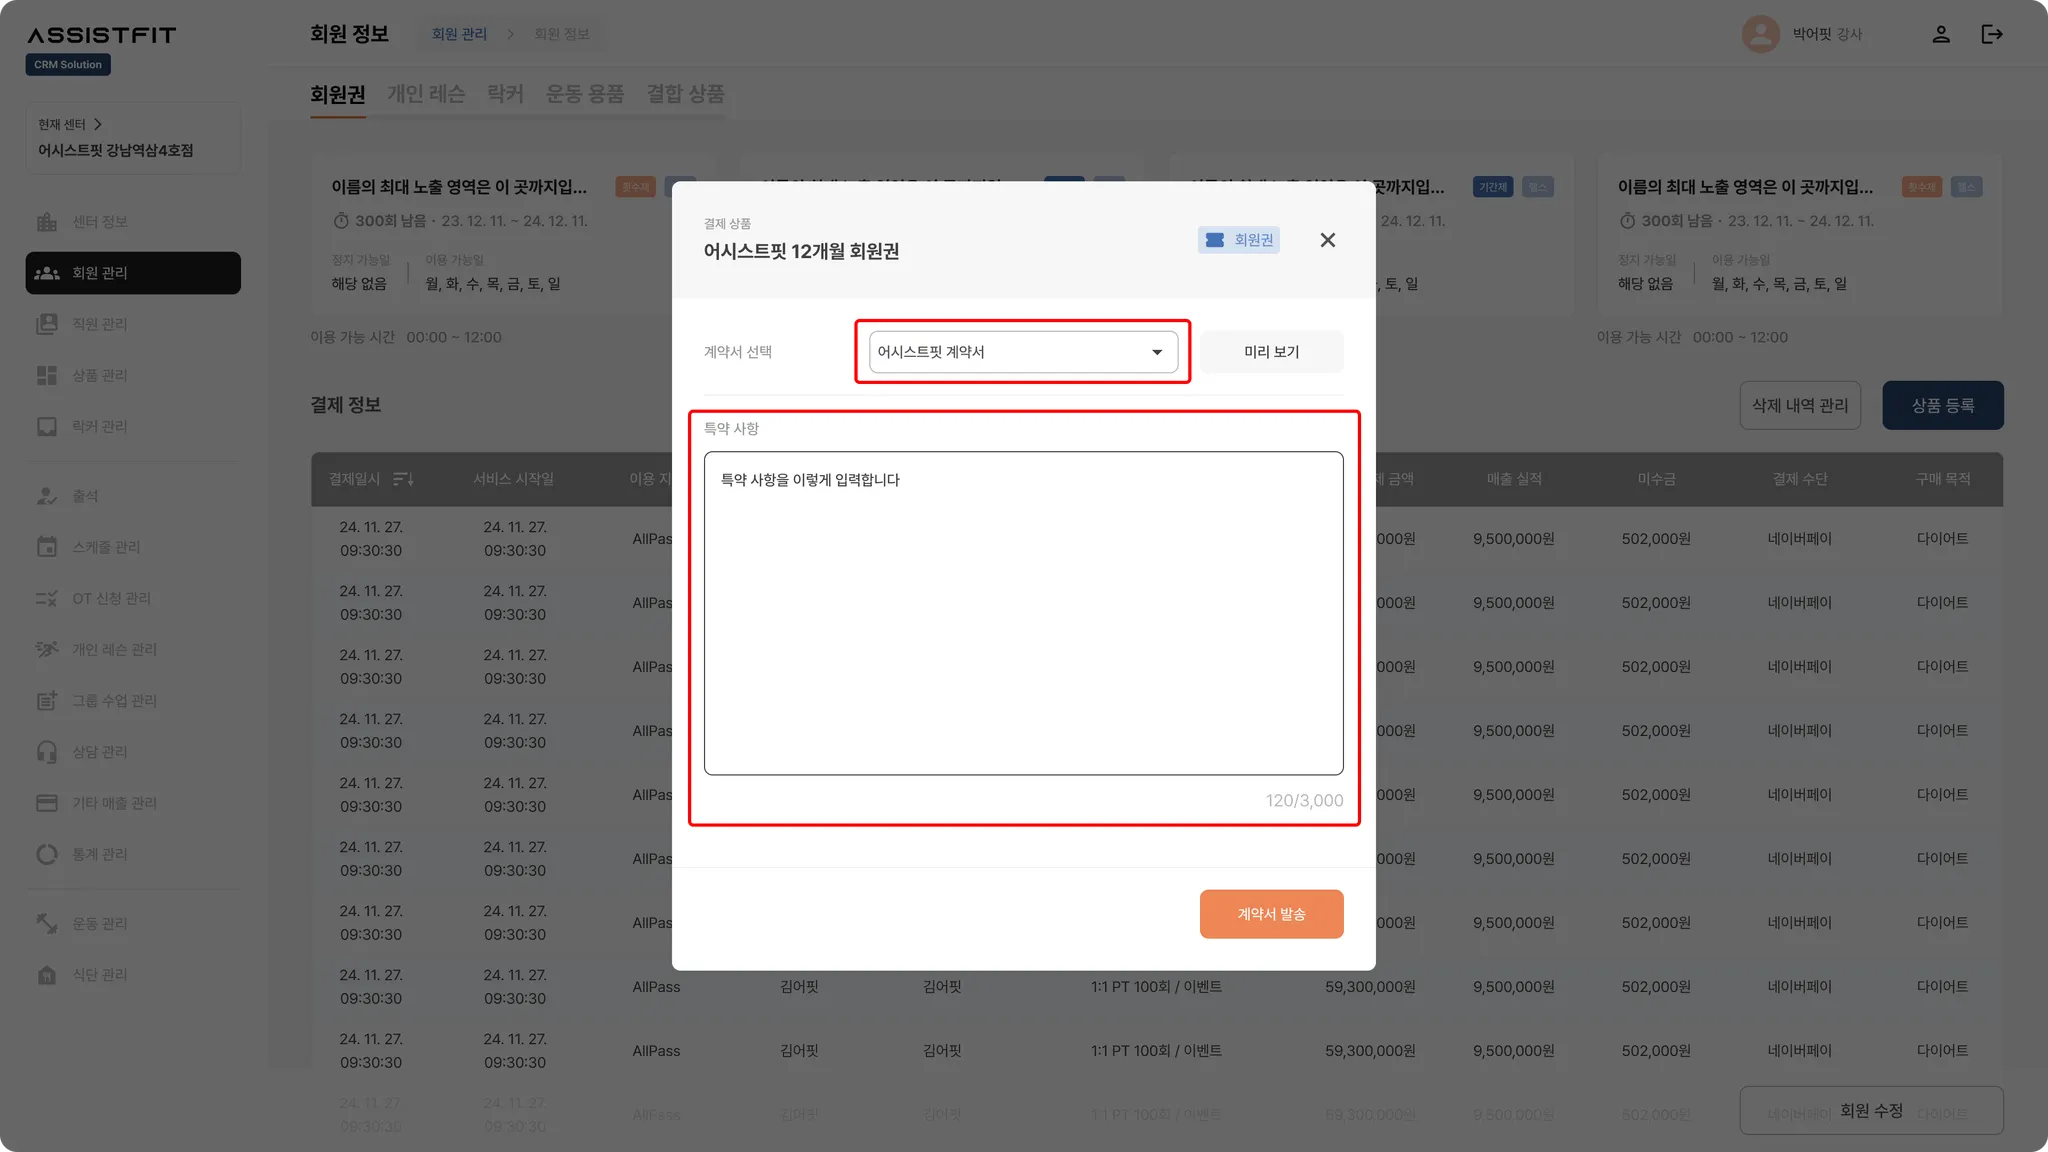Click the 회원 관리 breadcrumb link
This screenshot has height=1152, width=2048.
click(459, 34)
